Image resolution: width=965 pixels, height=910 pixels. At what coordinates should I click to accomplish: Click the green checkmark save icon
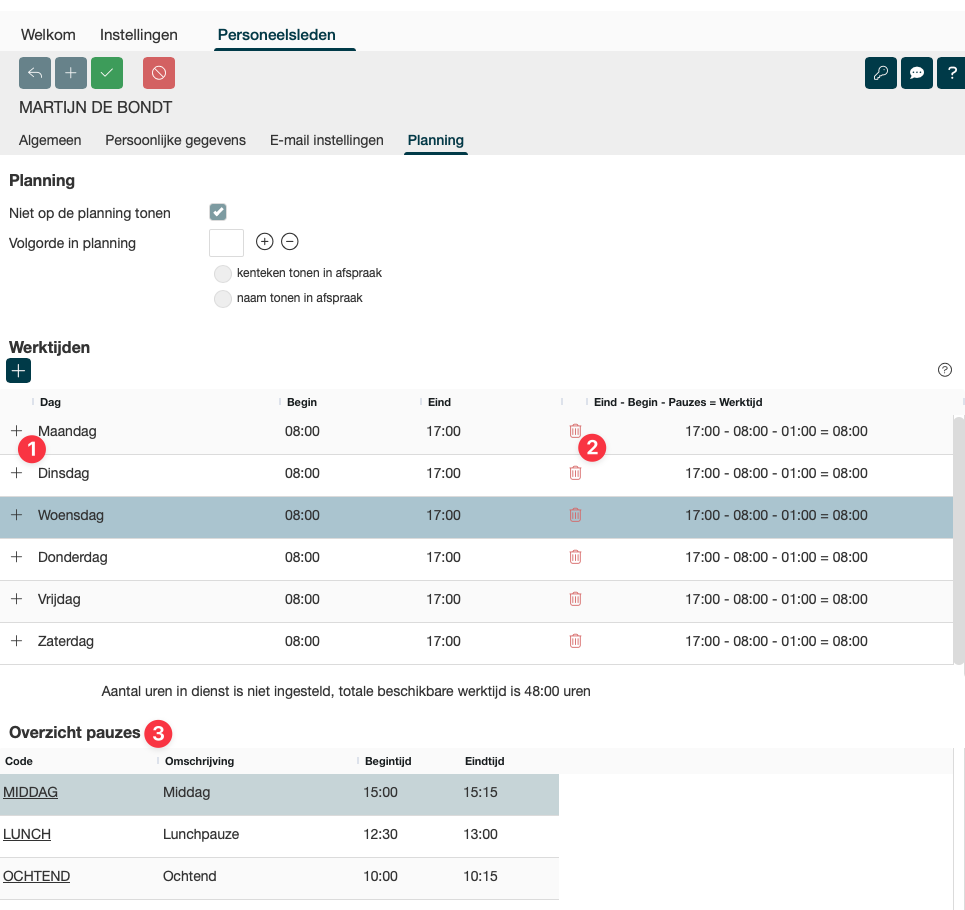(x=107, y=73)
